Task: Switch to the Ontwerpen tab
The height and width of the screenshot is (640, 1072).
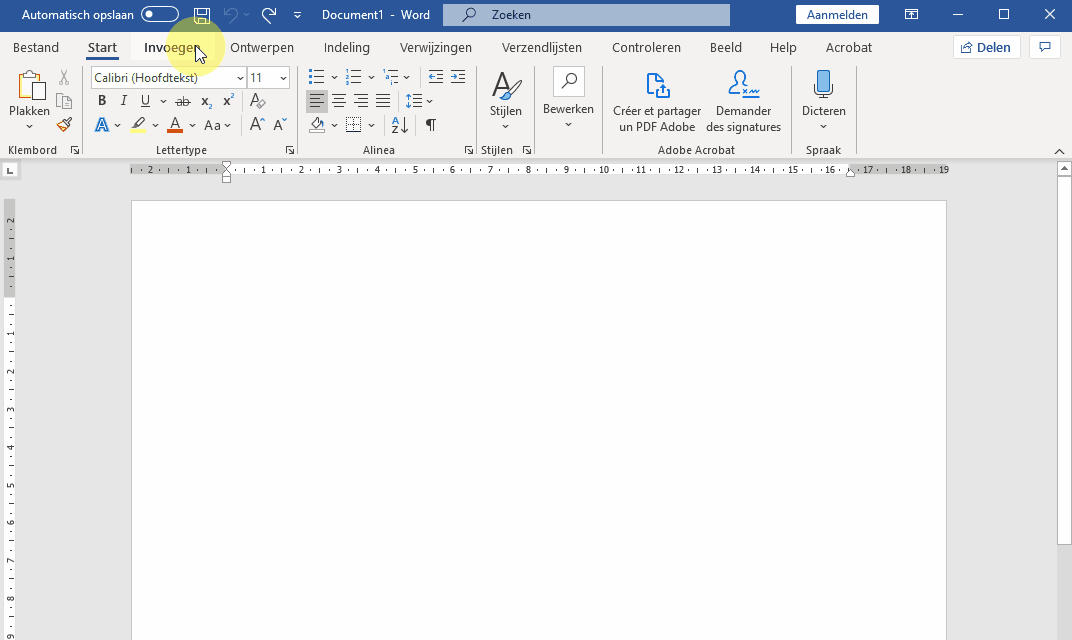Action: [x=262, y=47]
